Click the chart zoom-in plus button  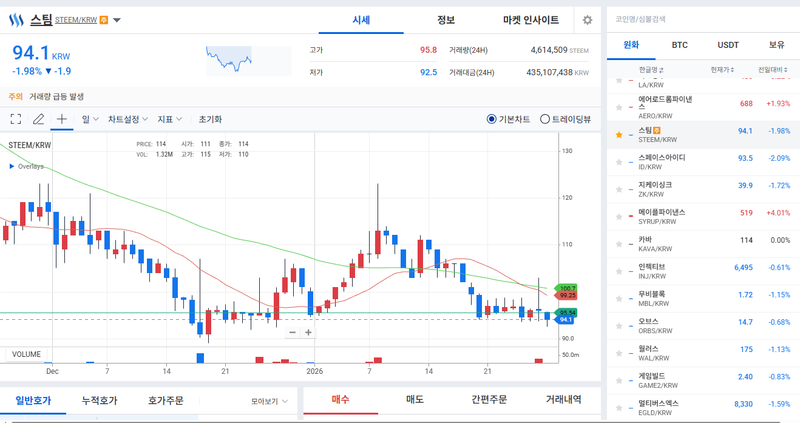(308, 332)
